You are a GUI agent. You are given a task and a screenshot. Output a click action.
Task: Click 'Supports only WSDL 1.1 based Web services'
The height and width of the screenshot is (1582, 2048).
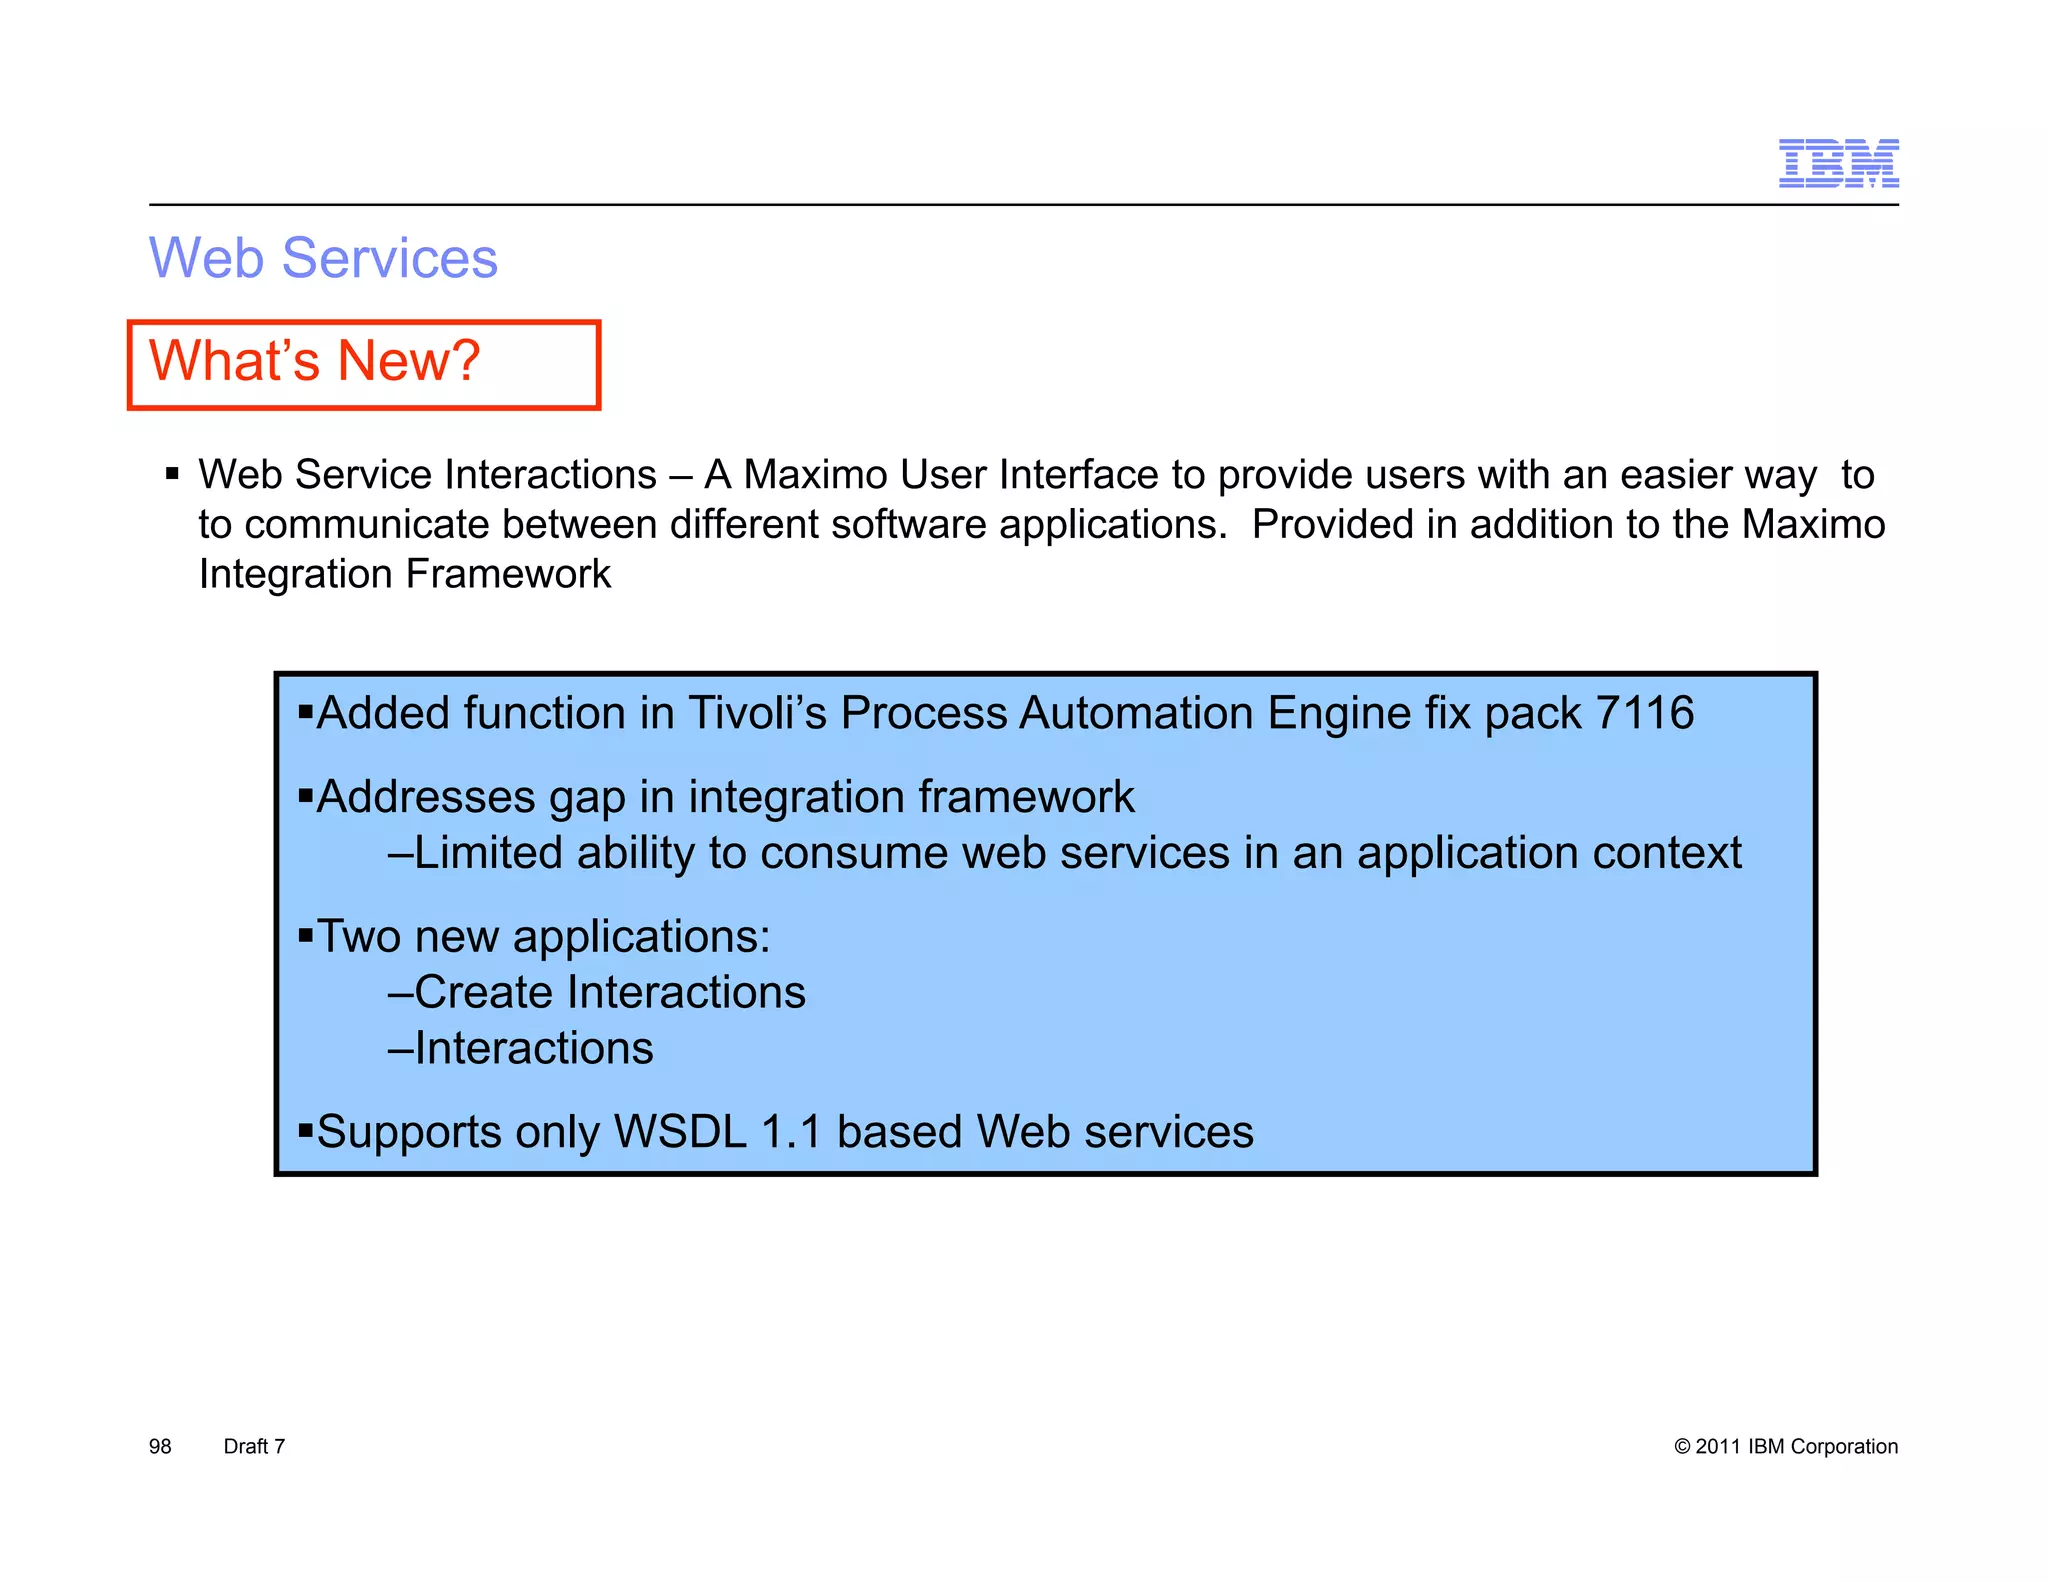click(777, 1132)
